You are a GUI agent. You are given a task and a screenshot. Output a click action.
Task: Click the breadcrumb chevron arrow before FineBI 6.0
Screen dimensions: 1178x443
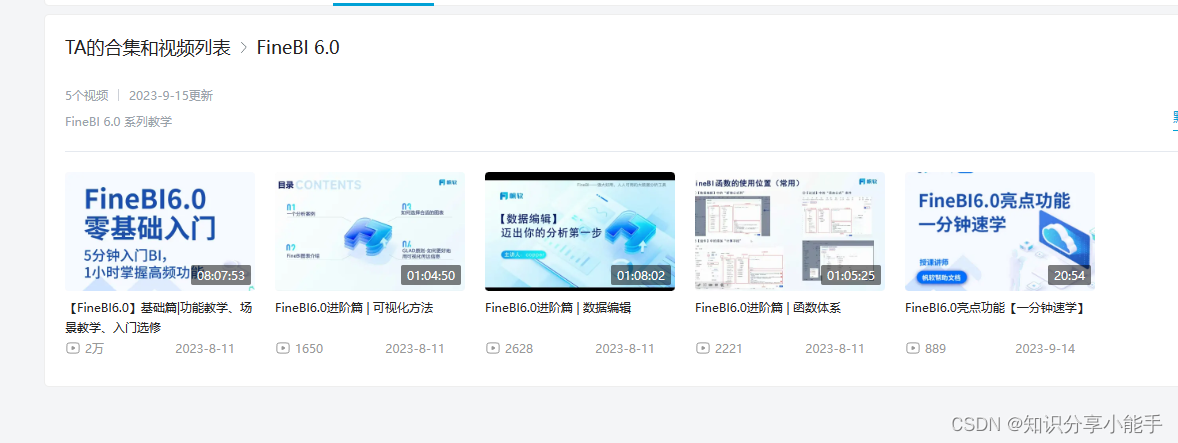(x=243, y=48)
